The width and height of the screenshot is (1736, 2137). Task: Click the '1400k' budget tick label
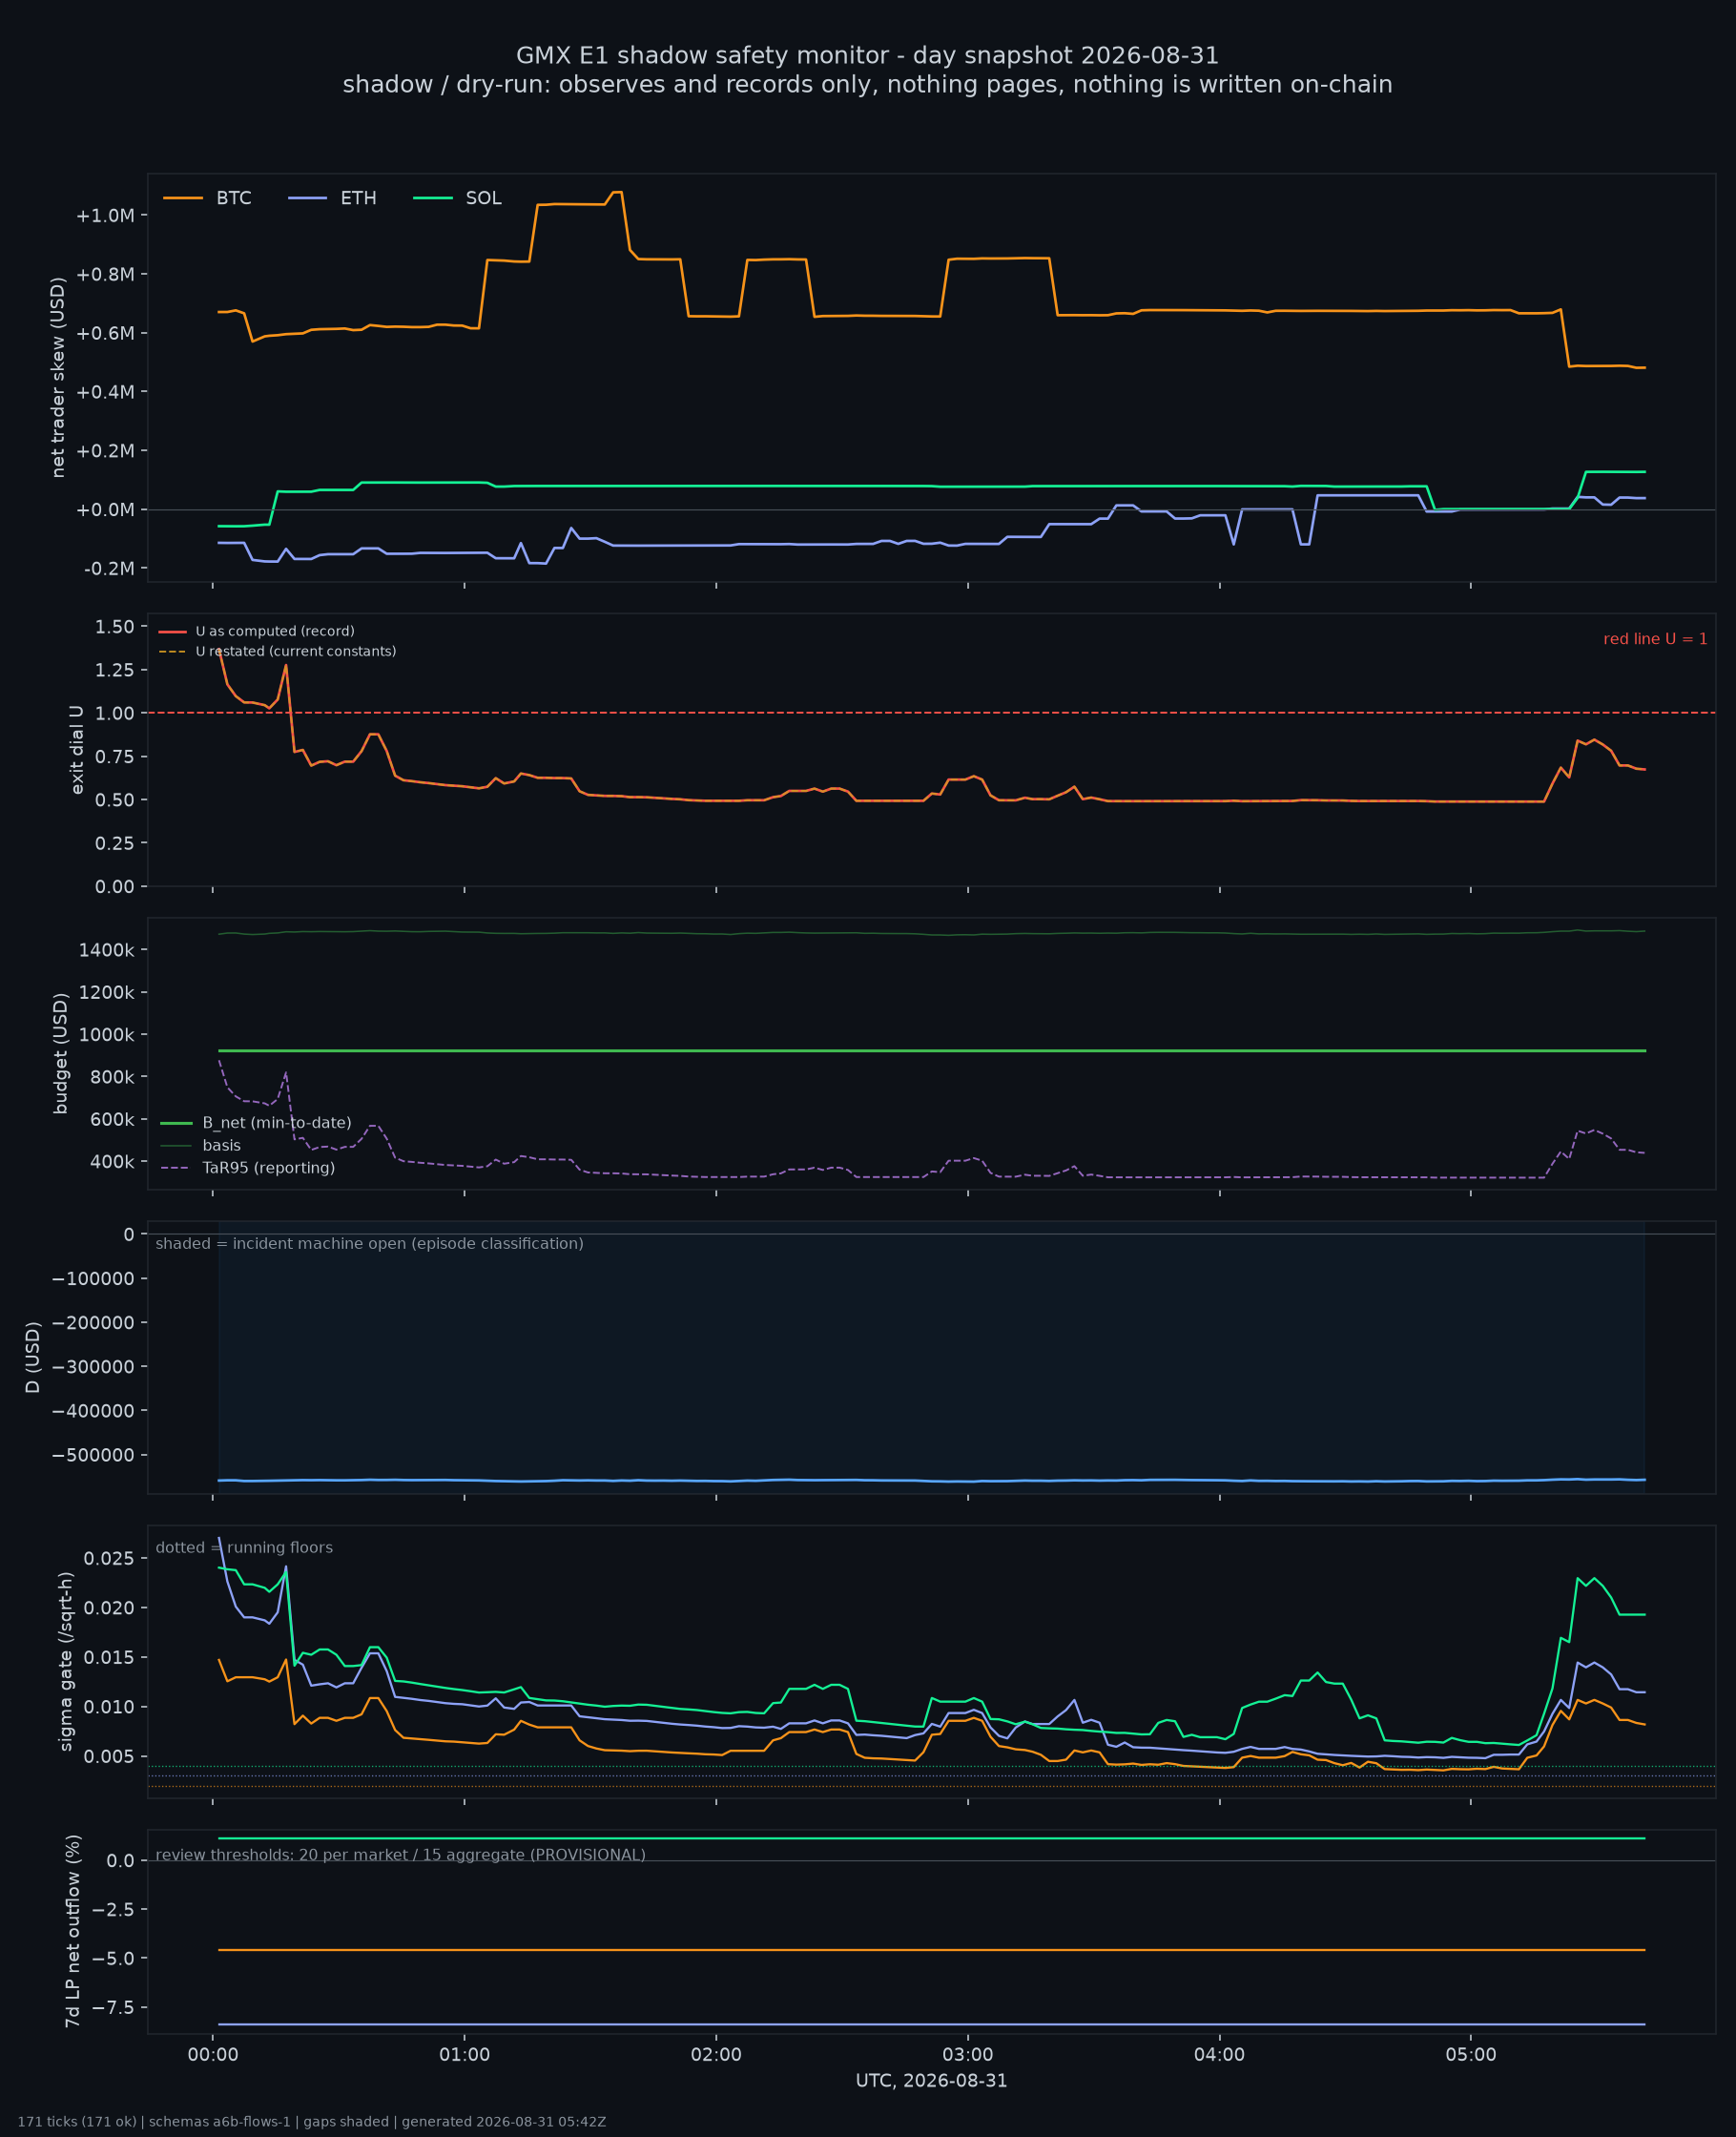[x=107, y=949]
